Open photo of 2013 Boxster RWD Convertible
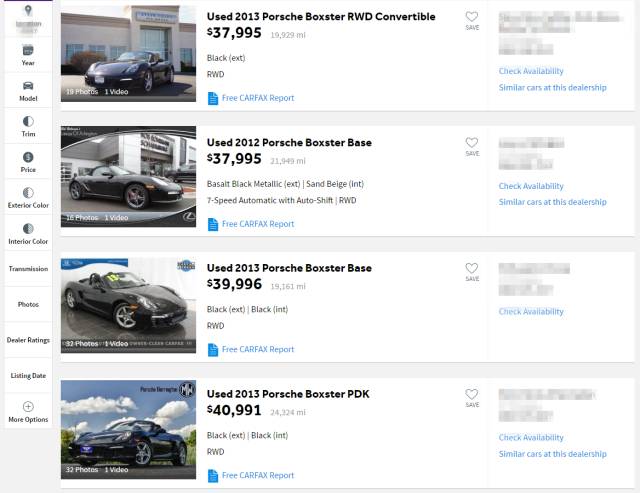The height and width of the screenshot is (493, 640). [128, 53]
